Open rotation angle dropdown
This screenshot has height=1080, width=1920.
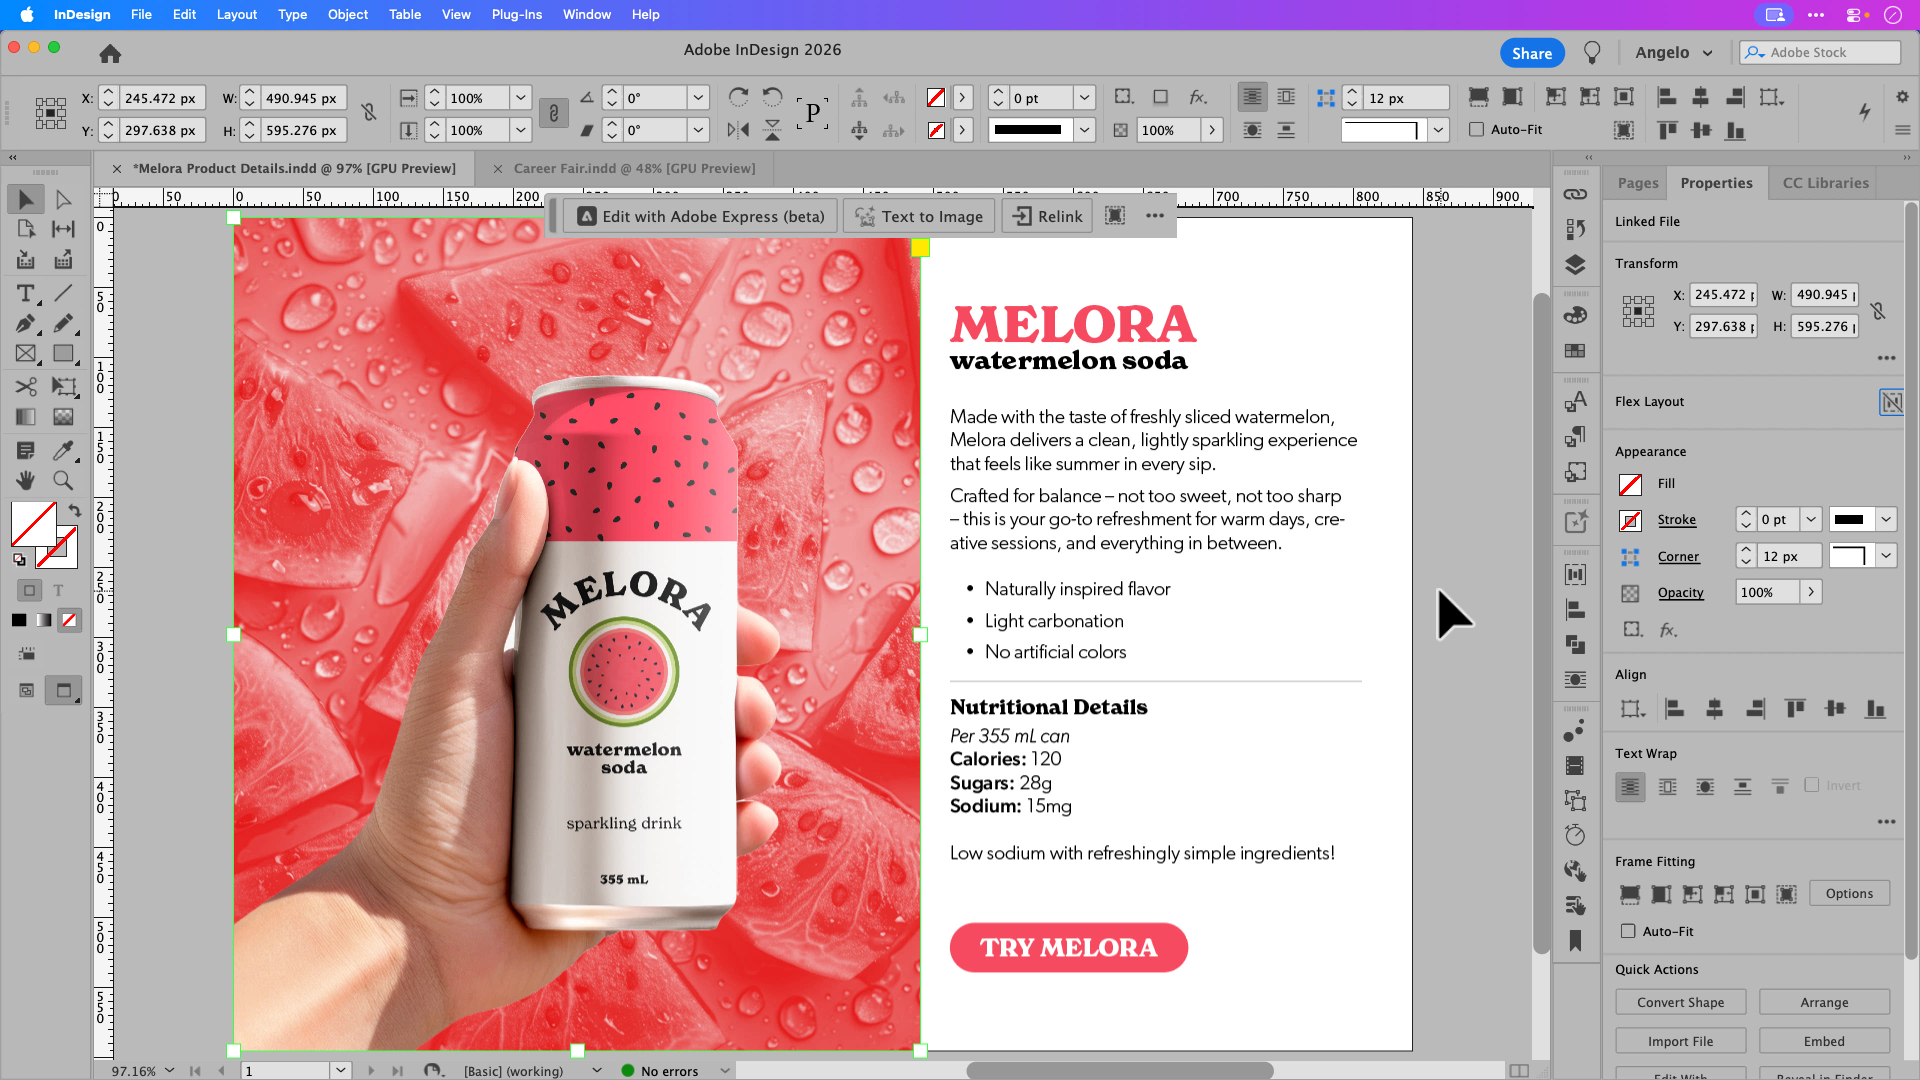[698, 97]
